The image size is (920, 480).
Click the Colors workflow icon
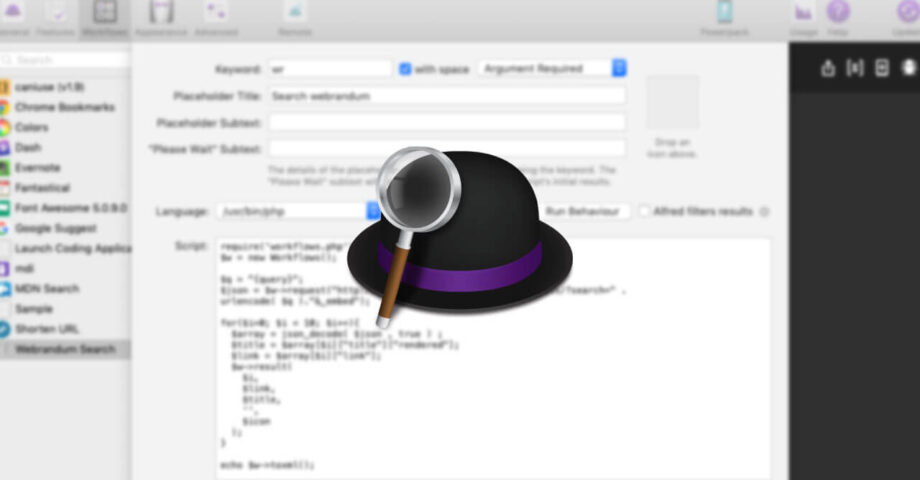(4, 127)
